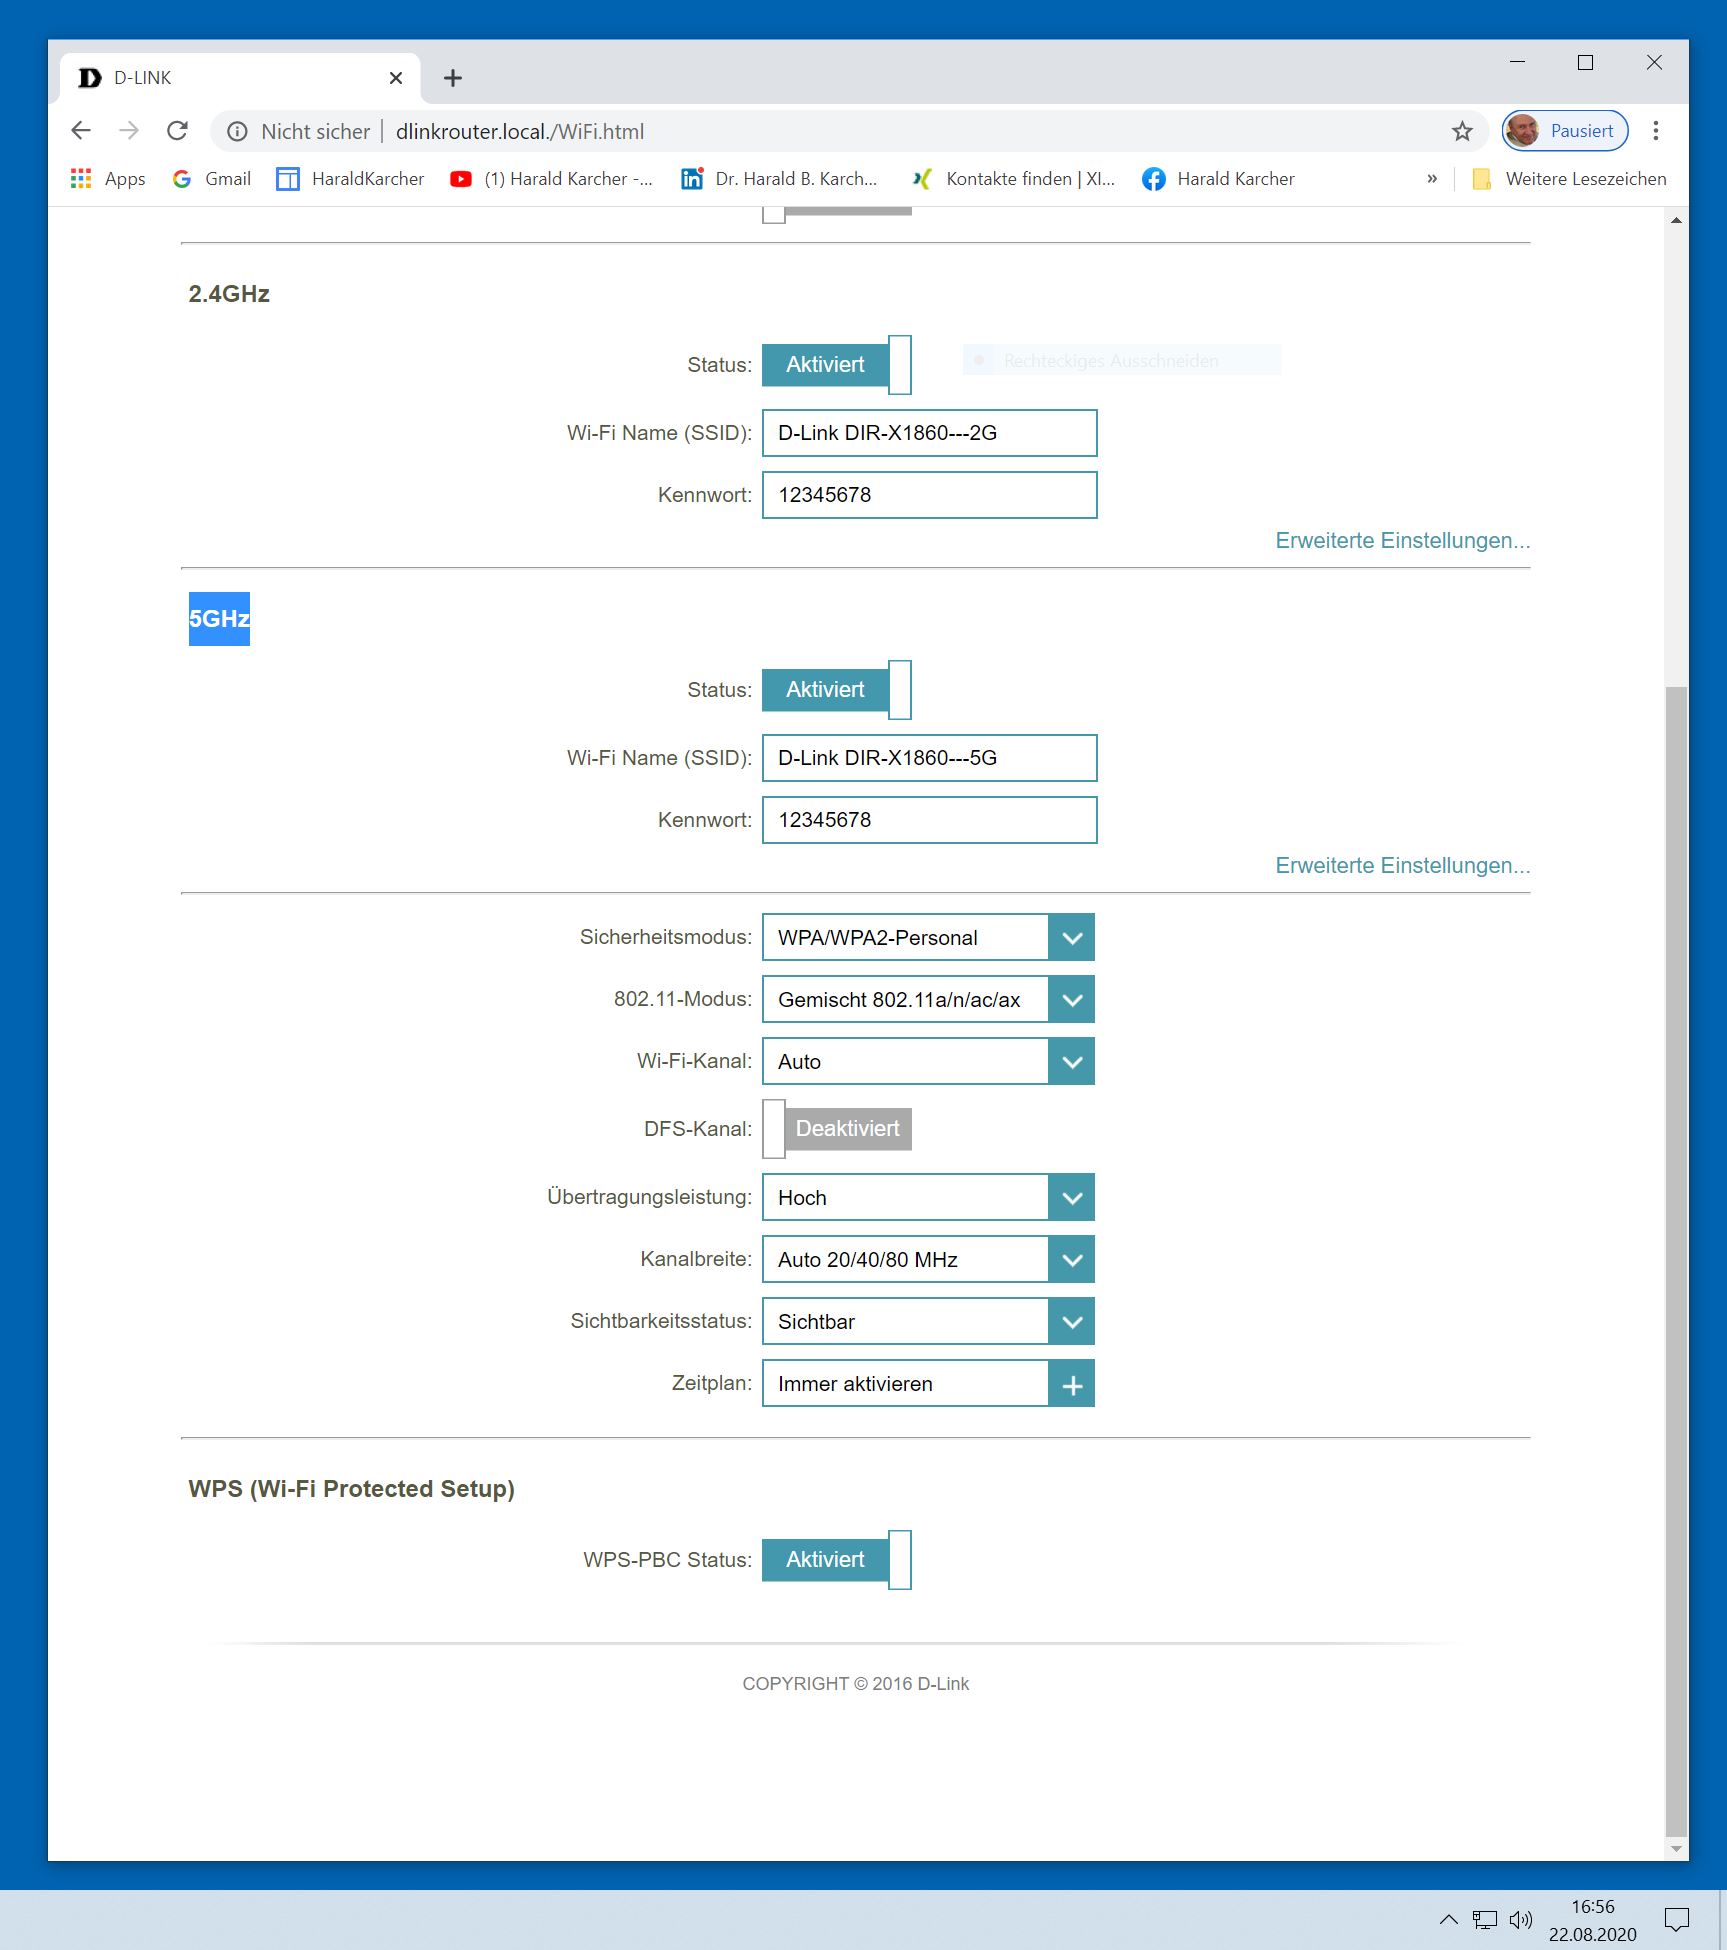Image resolution: width=1727 pixels, height=1950 pixels.
Task: Edit the 2.4GHz Kennwort field
Action: pyautogui.click(x=929, y=495)
